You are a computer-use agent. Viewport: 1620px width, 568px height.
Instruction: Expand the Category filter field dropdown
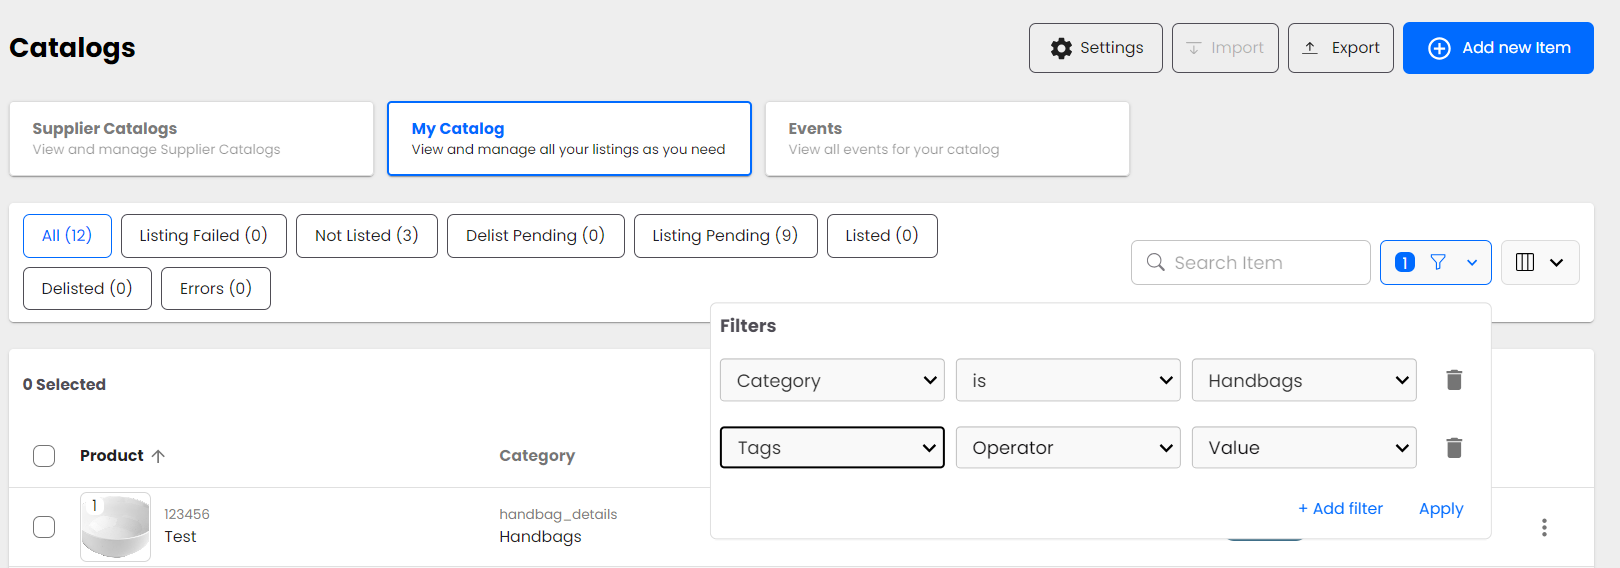831,380
